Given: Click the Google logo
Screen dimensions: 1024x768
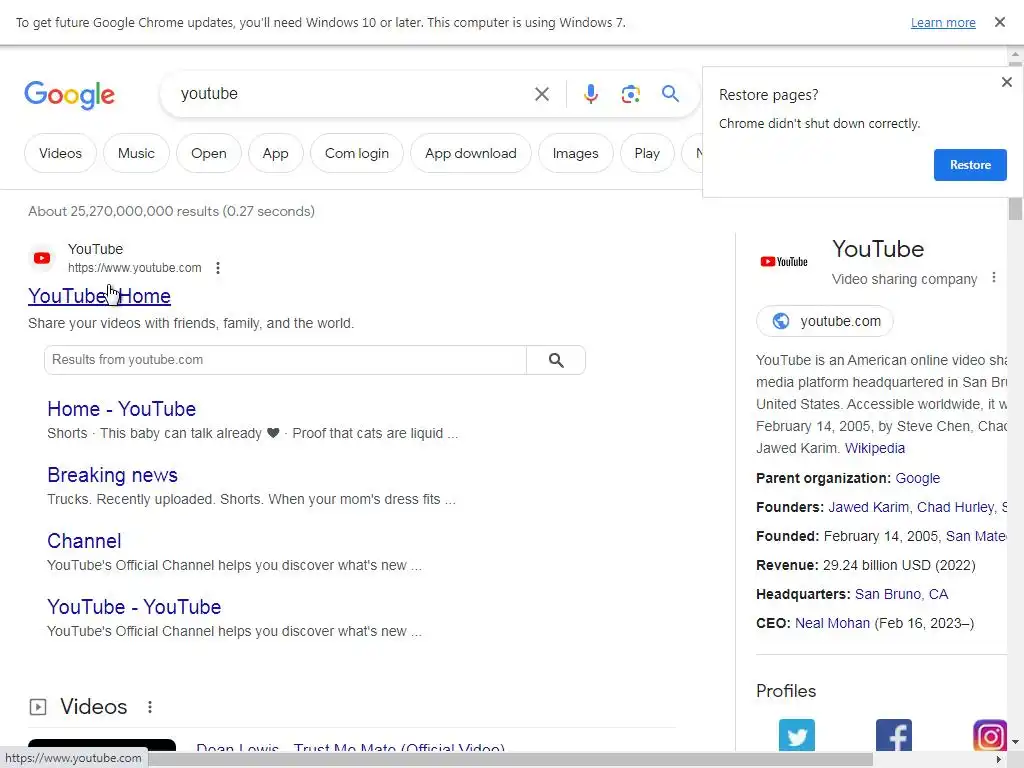Looking at the screenshot, I should click(x=69, y=95).
